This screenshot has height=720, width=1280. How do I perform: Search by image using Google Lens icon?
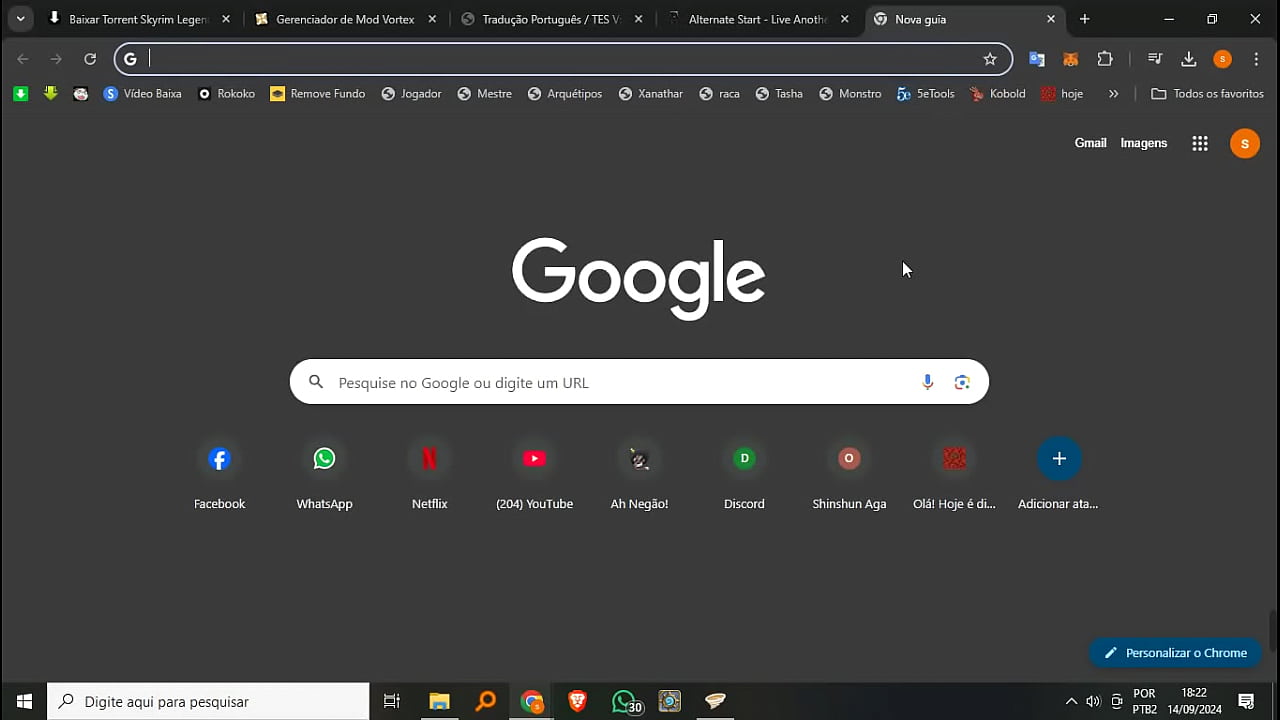[x=962, y=382]
